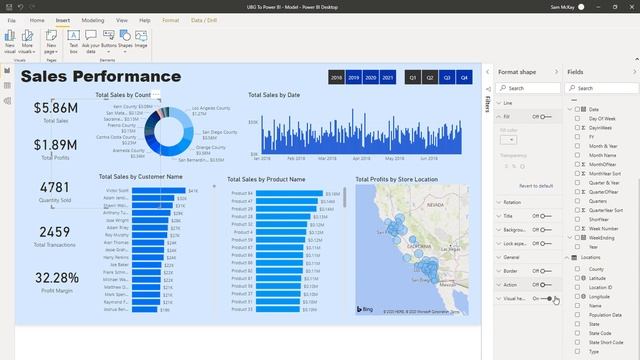Collapse the Format shape pane with arrow
The height and width of the screenshot is (360, 640).
click(x=556, y=72)
